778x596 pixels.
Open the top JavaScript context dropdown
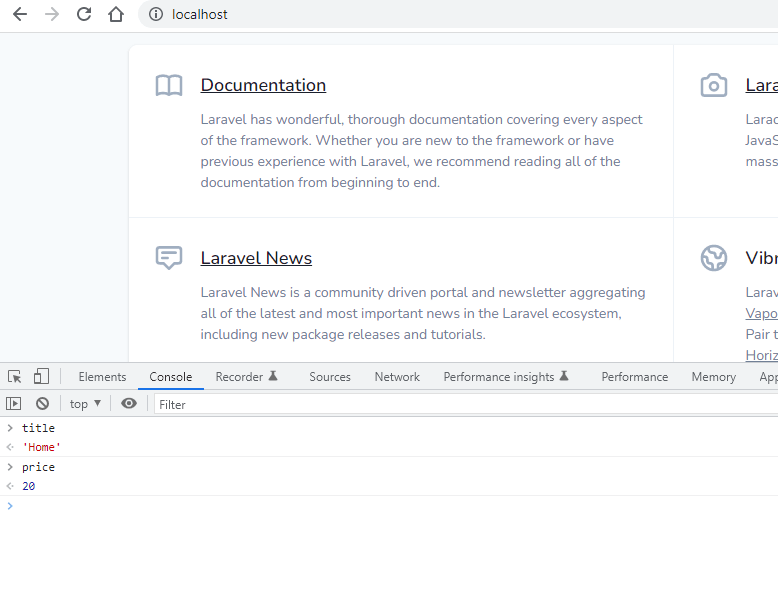pos(85,404)
